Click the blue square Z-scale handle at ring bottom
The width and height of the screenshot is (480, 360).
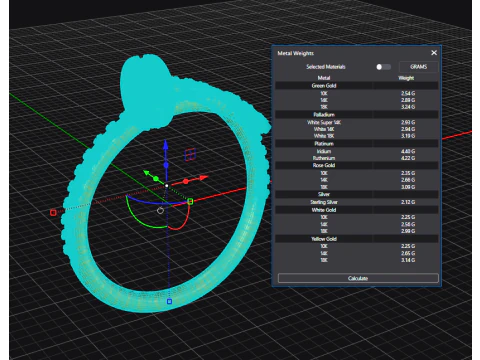pyautogui.click(x=169, y=301)
